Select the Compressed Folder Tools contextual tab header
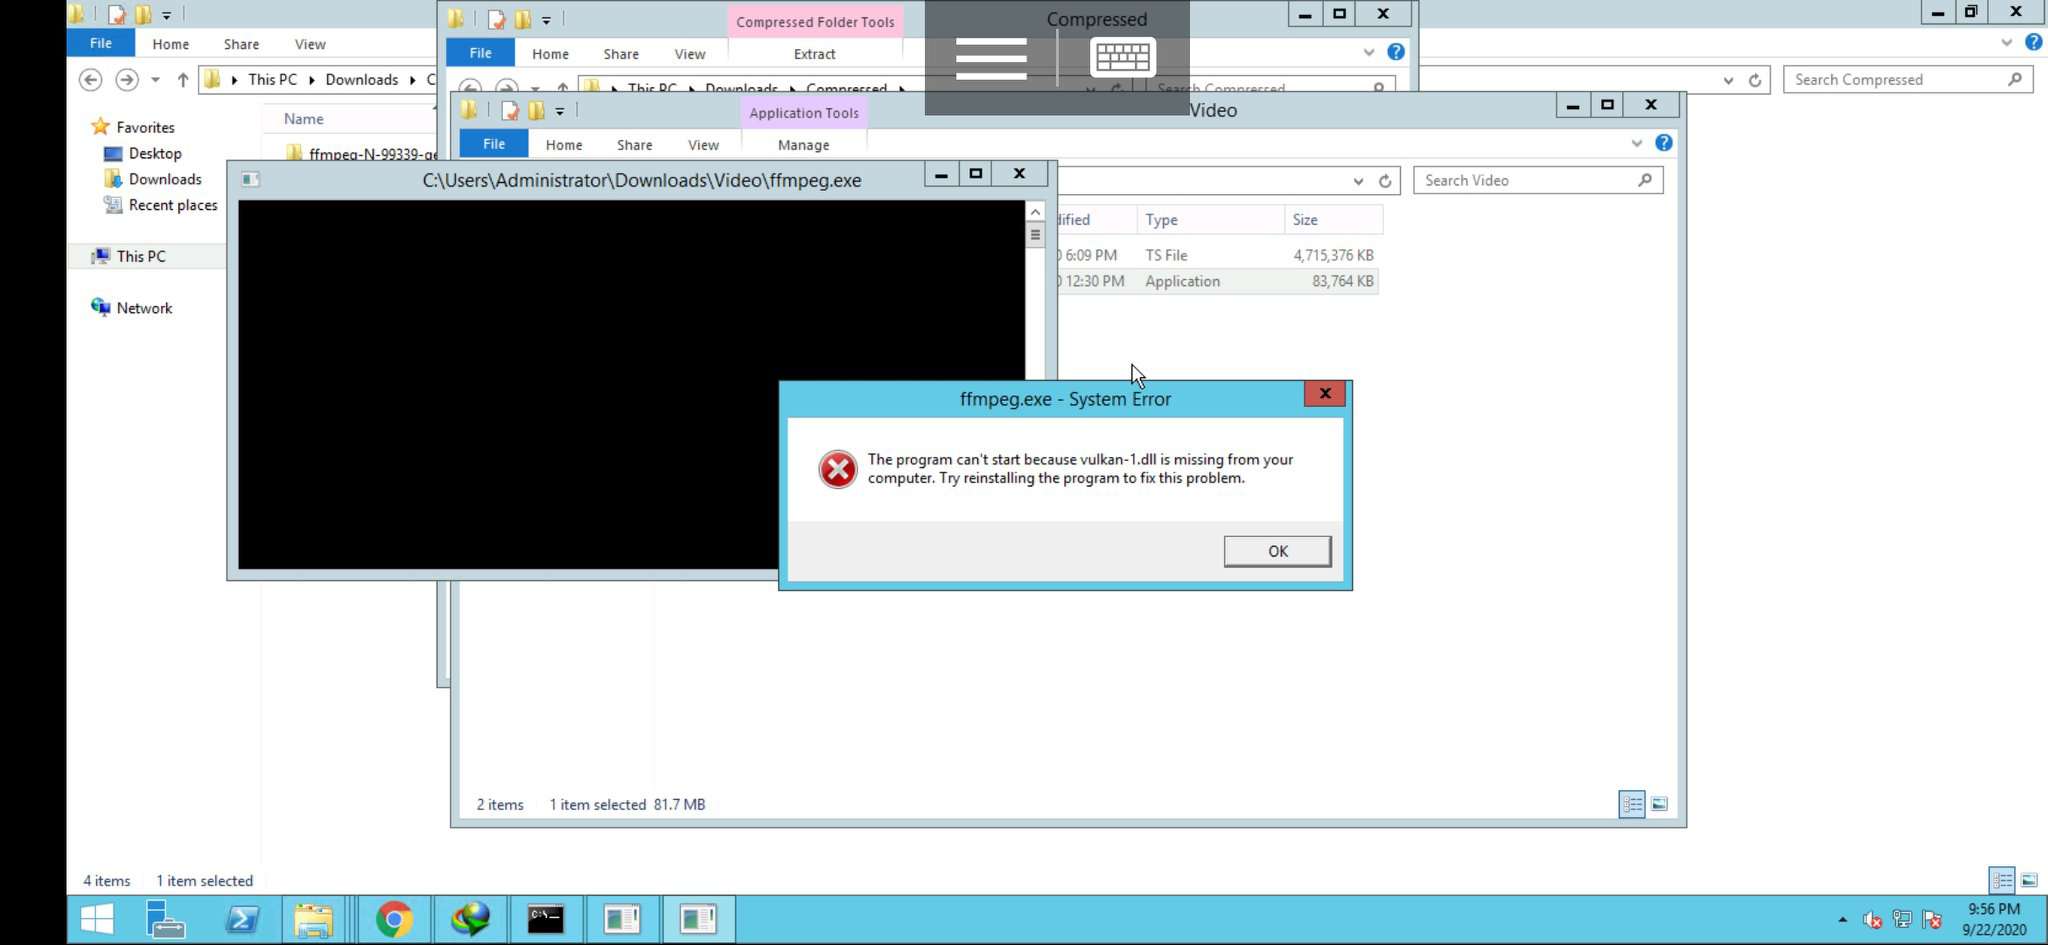 (x=815, y=22)
